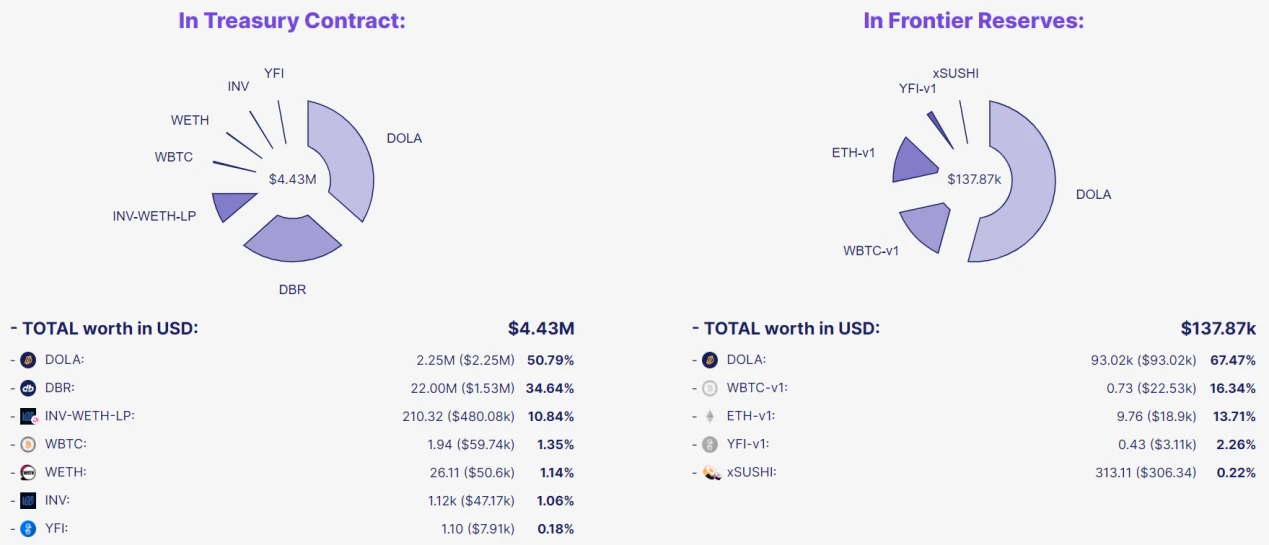Click the DOLA token icon in Treasury list

28,360
